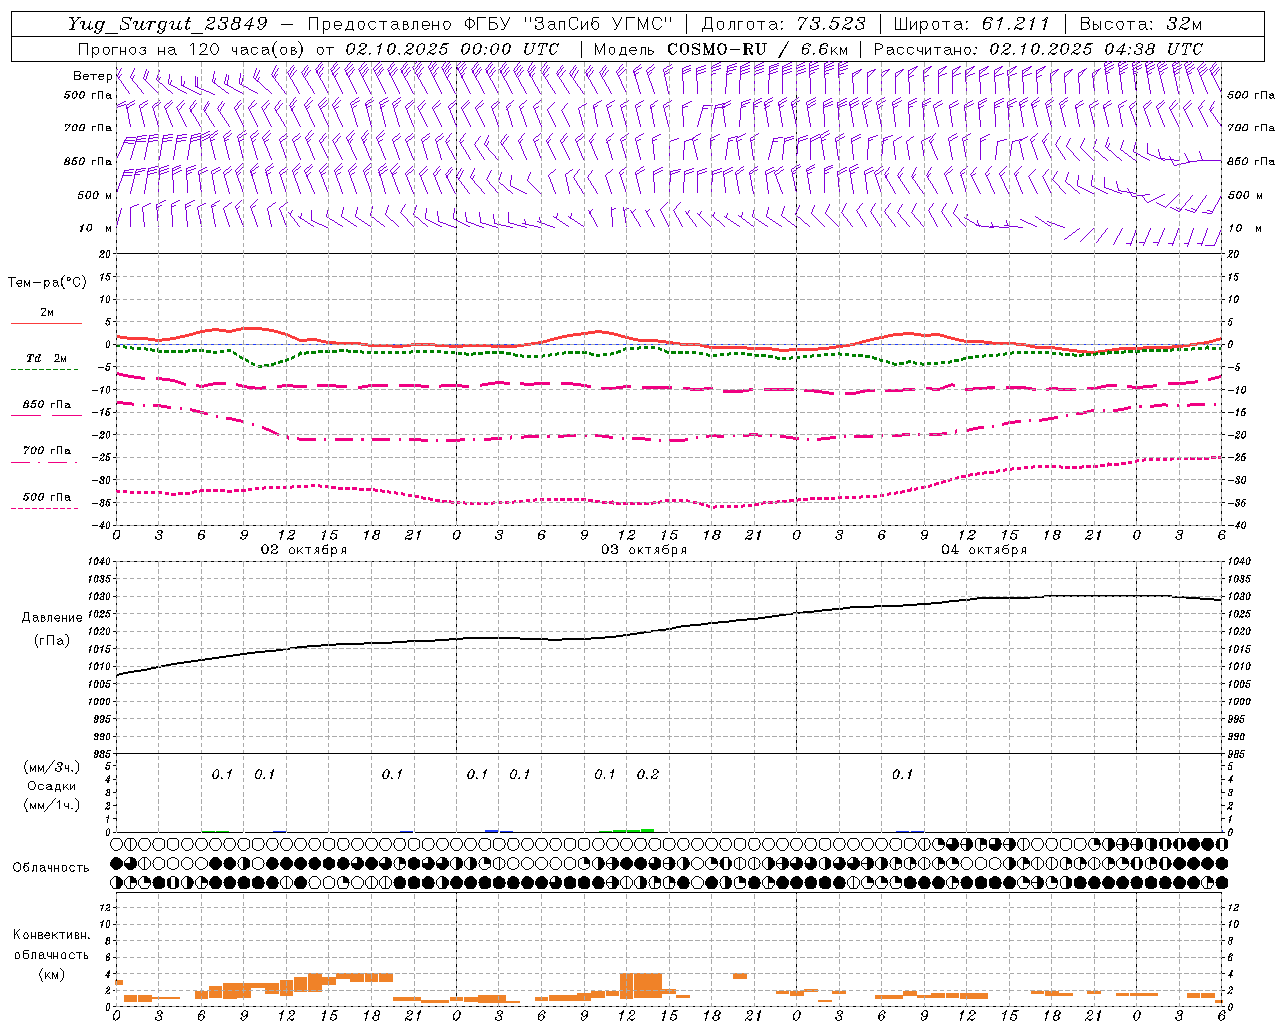Click the "500 м" wind level label on left
This screenshot has height=1024, width=1280.
(x=94, y=195)
